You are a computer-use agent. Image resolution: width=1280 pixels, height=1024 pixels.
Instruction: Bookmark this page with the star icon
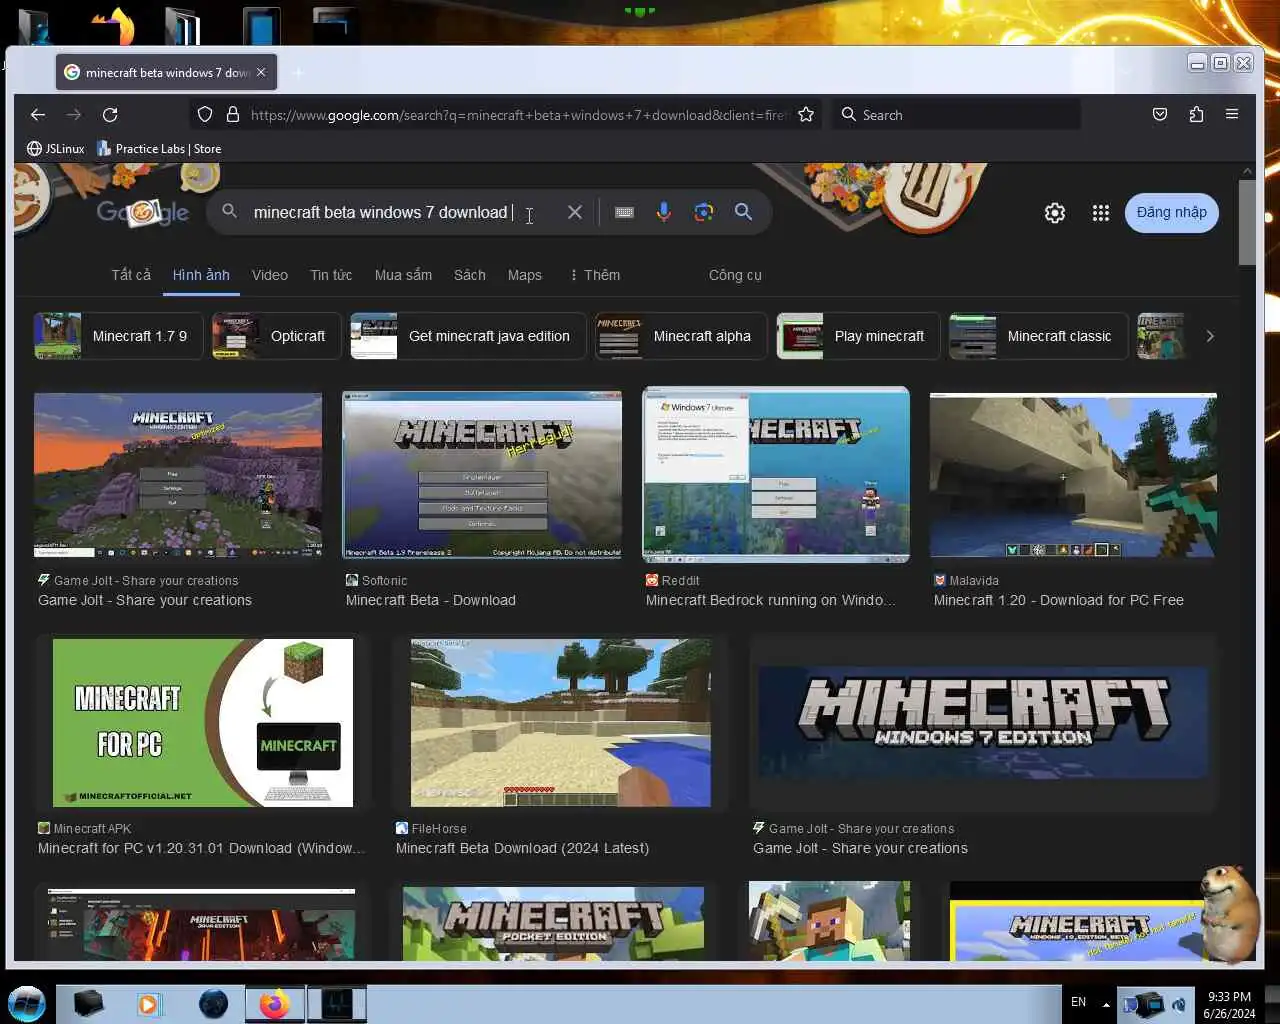806,115
